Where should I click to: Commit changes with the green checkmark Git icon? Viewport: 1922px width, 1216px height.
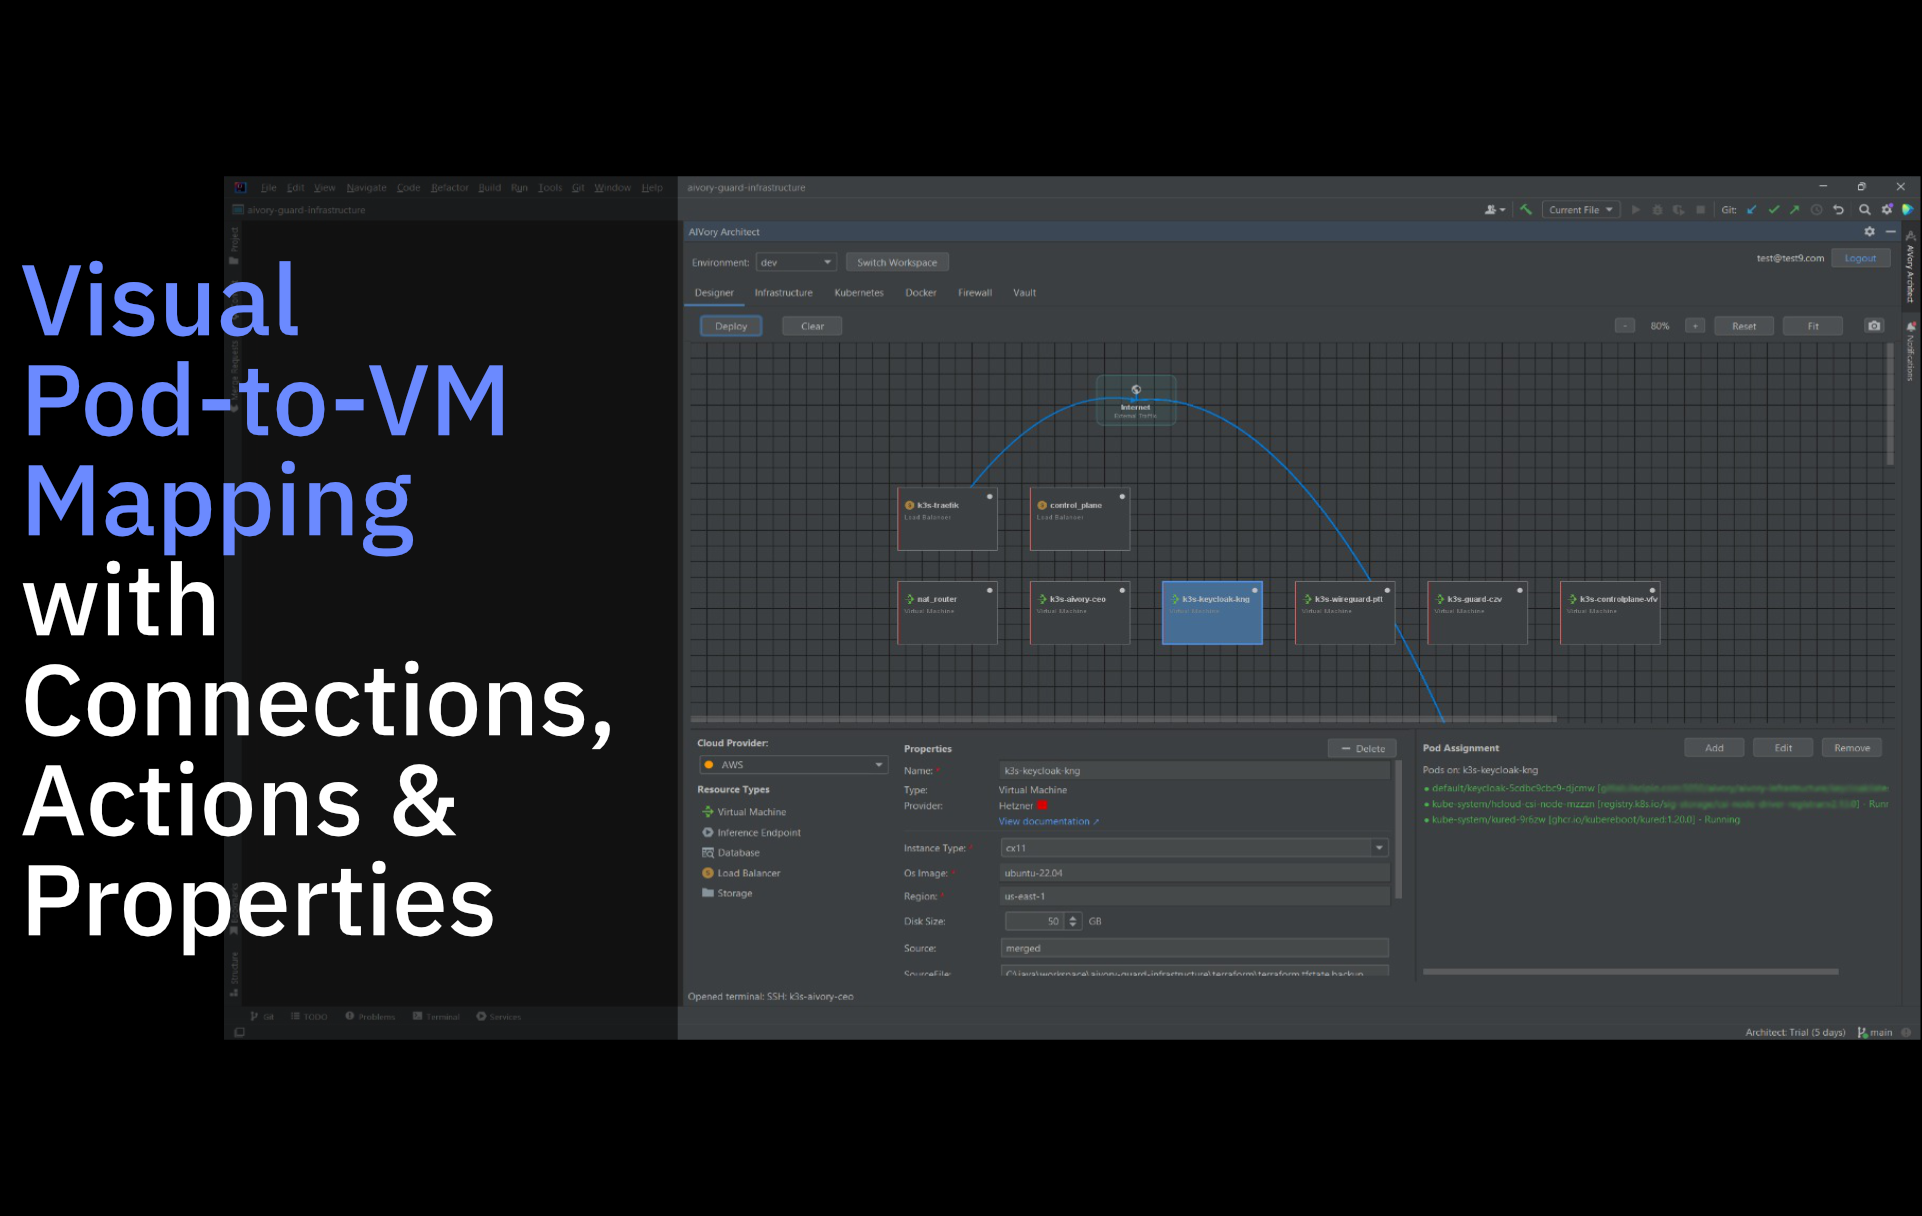tap(1774, 209)
